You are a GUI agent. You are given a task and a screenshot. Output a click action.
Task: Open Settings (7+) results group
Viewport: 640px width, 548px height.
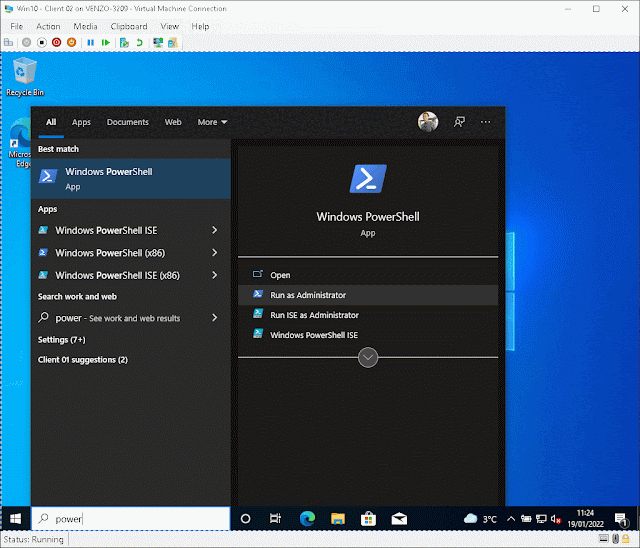[62, 339]
